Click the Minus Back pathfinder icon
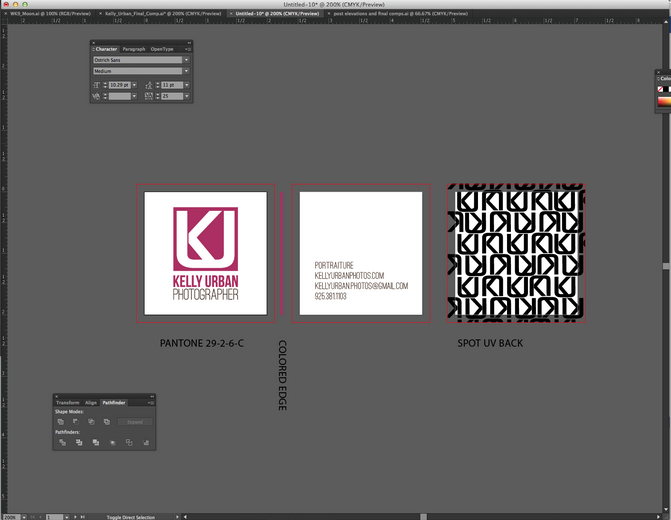 [x=146, y=442]
